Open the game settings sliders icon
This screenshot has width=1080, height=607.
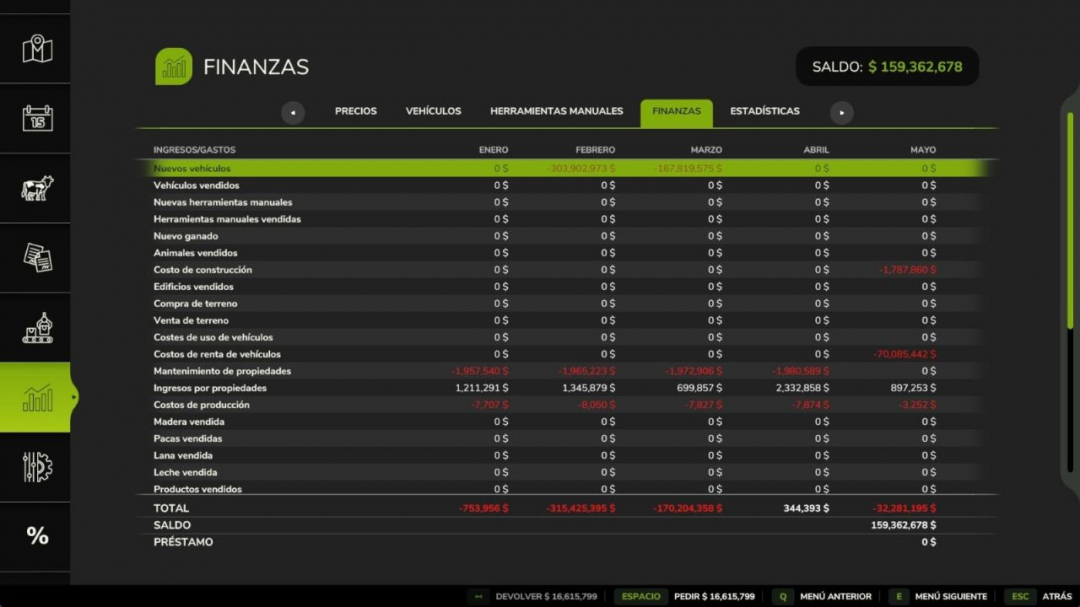click(37, 467)
